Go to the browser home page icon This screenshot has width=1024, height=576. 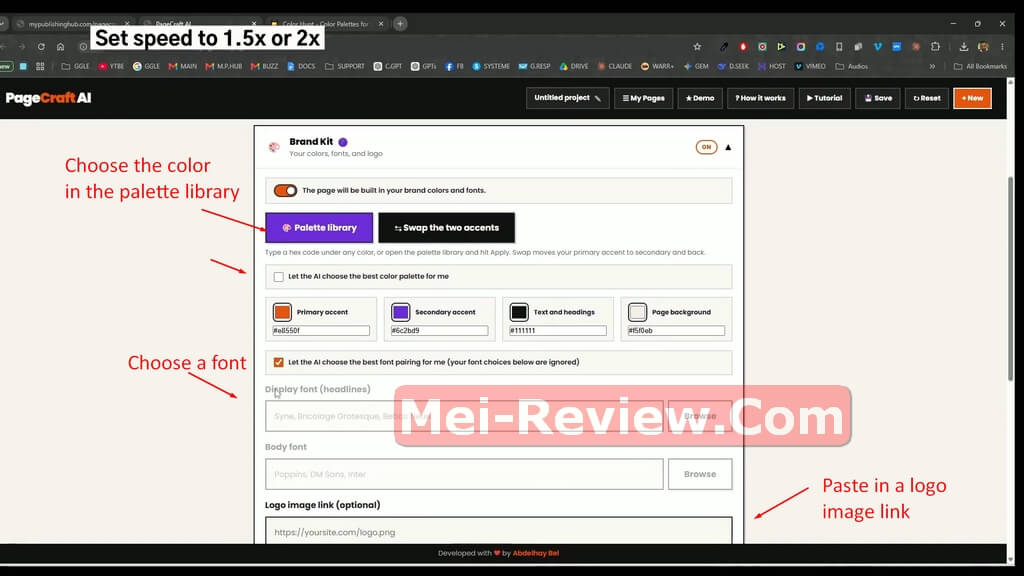click(60, 47)
